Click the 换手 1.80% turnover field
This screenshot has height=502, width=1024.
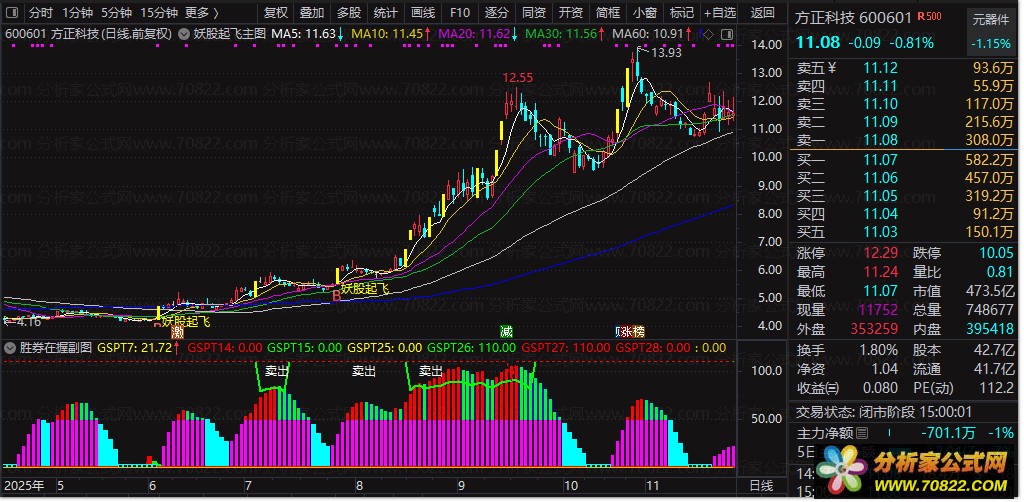(847, 351)
